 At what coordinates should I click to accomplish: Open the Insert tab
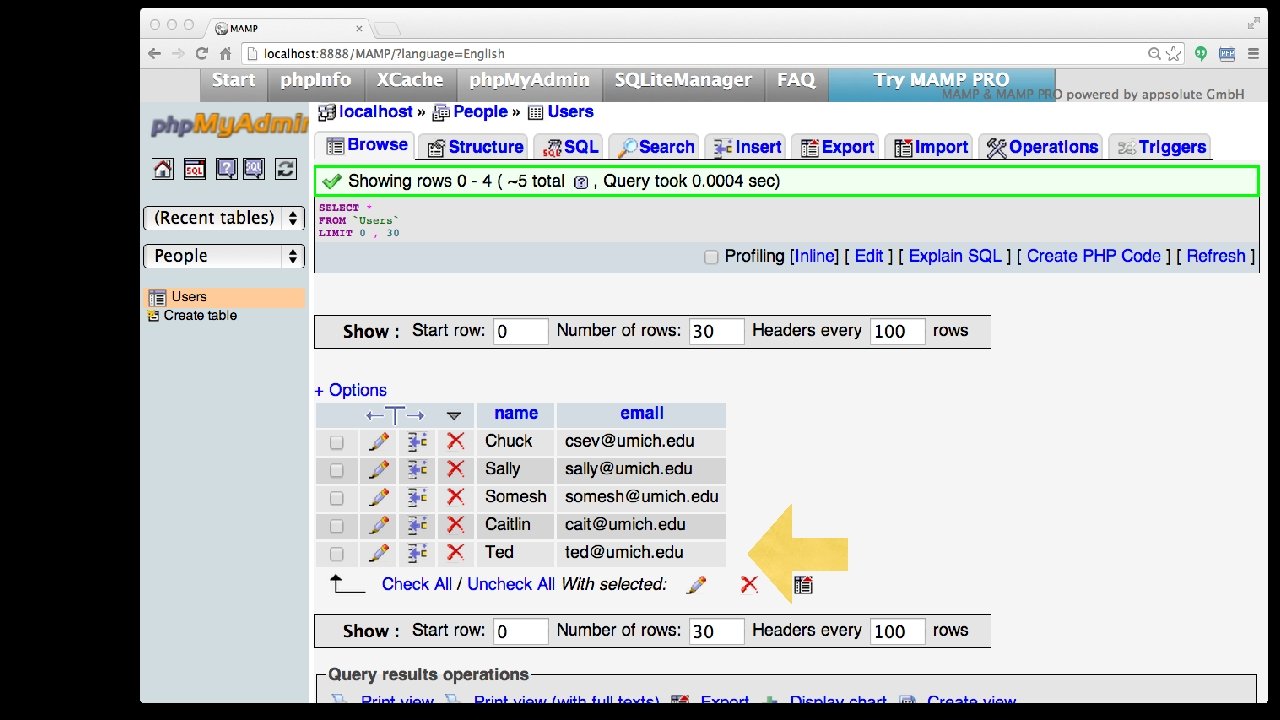[746, 147]
